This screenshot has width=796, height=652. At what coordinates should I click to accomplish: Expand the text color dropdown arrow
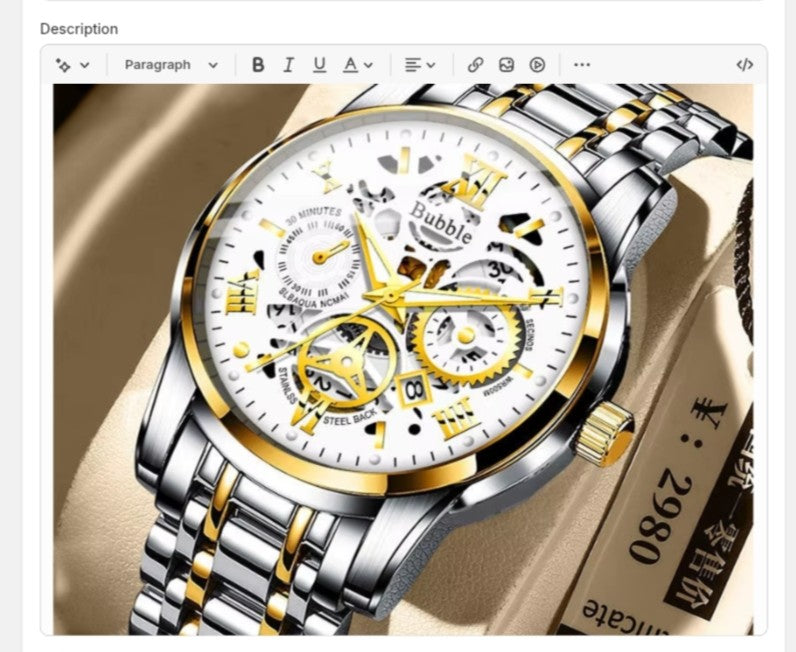coord(369,65)
